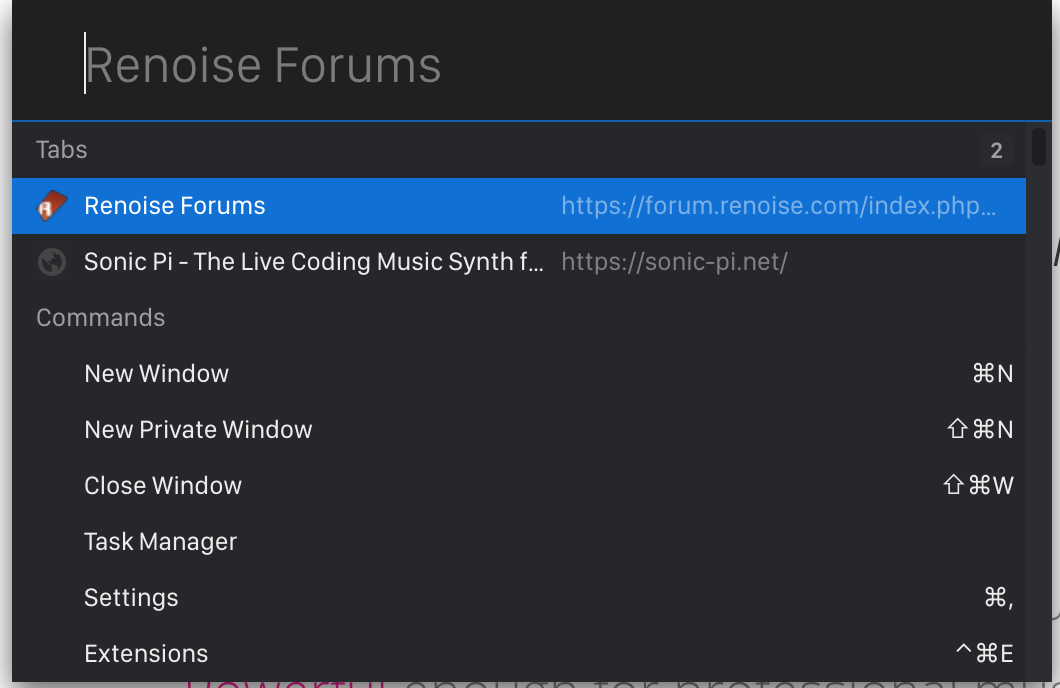Click the ⌃⌘E shortcut beside Extensions

coord(984,654)
